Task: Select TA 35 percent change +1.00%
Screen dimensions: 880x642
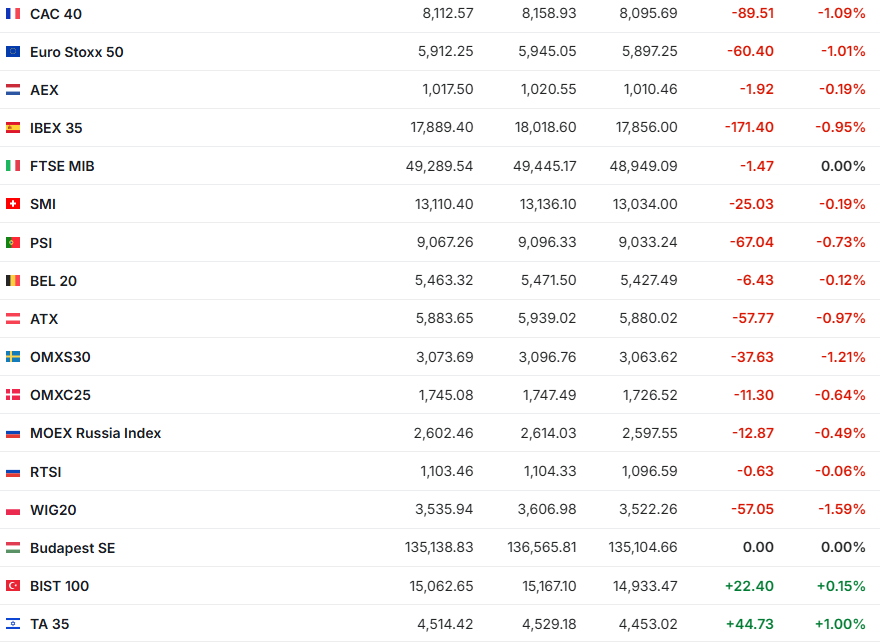Action: click(840, 624)
